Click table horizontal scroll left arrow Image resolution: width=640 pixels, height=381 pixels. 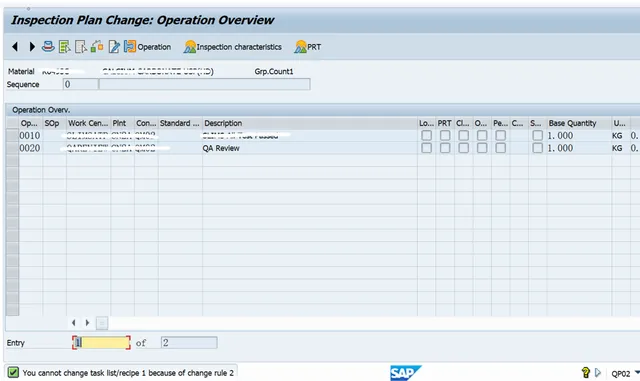pyautogui.click(x=73, y=323)
